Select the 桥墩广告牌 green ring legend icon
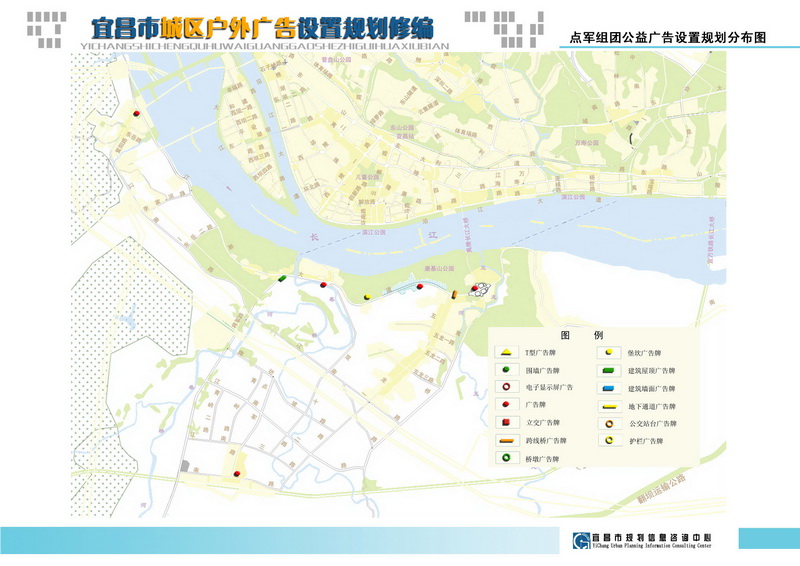Screen dimensions: 800x566 (508, 458)
